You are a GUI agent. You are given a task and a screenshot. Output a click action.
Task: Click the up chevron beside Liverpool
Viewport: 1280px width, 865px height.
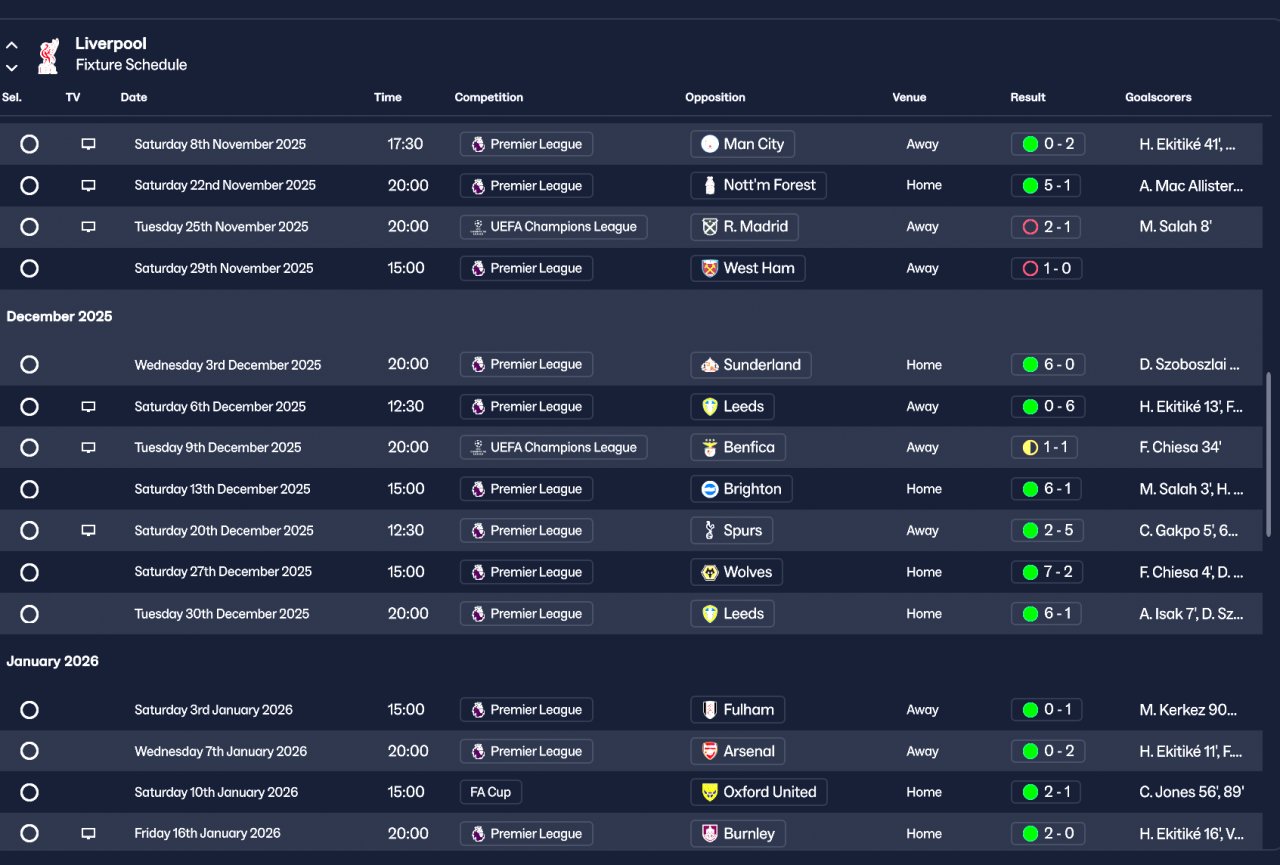click(x=12, y=45)
